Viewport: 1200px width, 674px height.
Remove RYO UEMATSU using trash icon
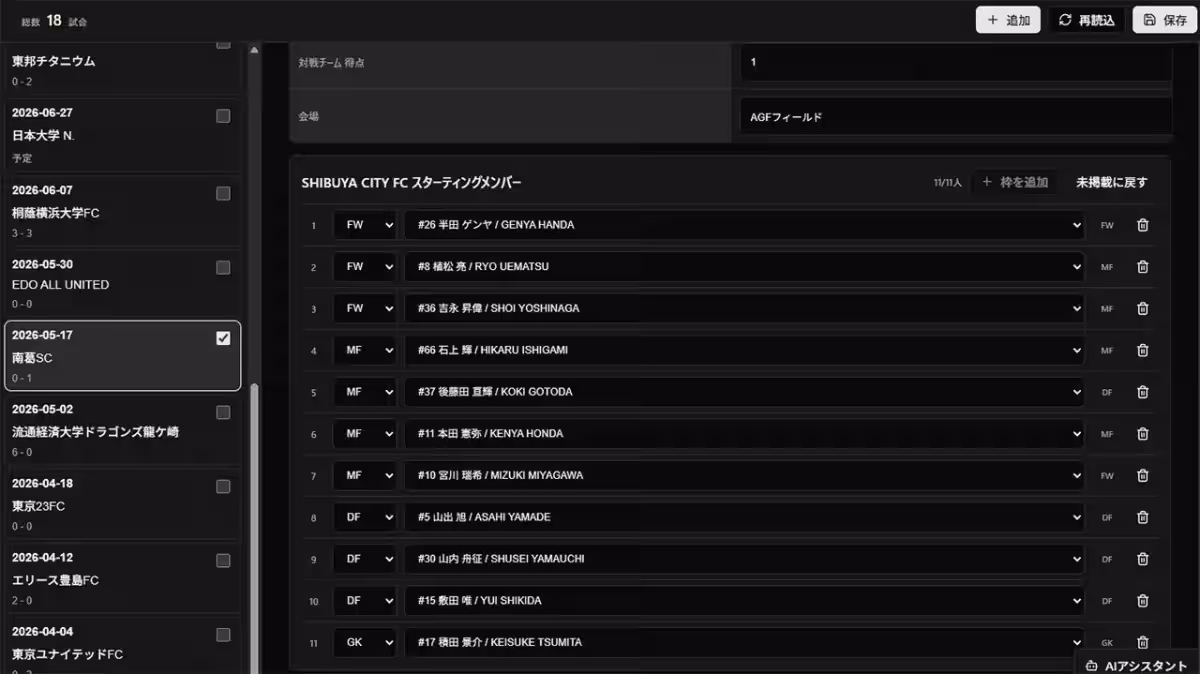click(1142, 267)
